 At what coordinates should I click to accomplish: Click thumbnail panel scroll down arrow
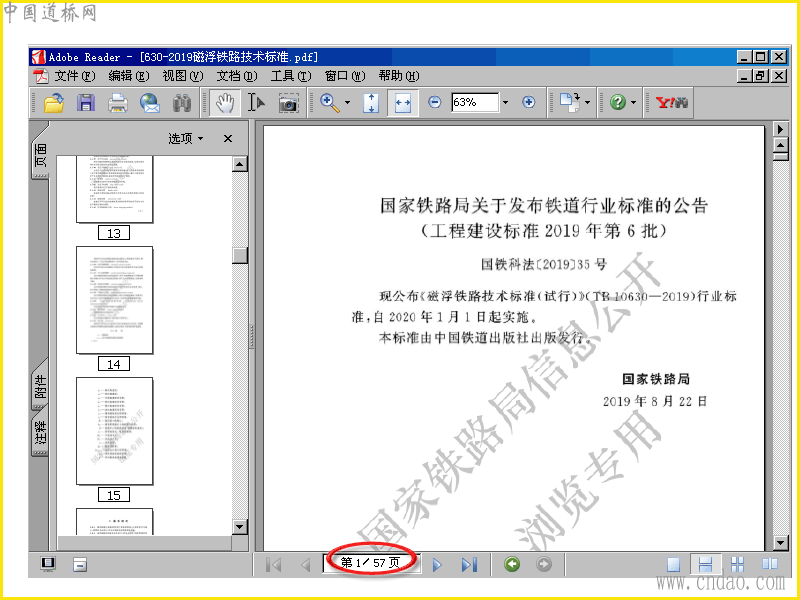pyautogui.click(x=240, y=527)
